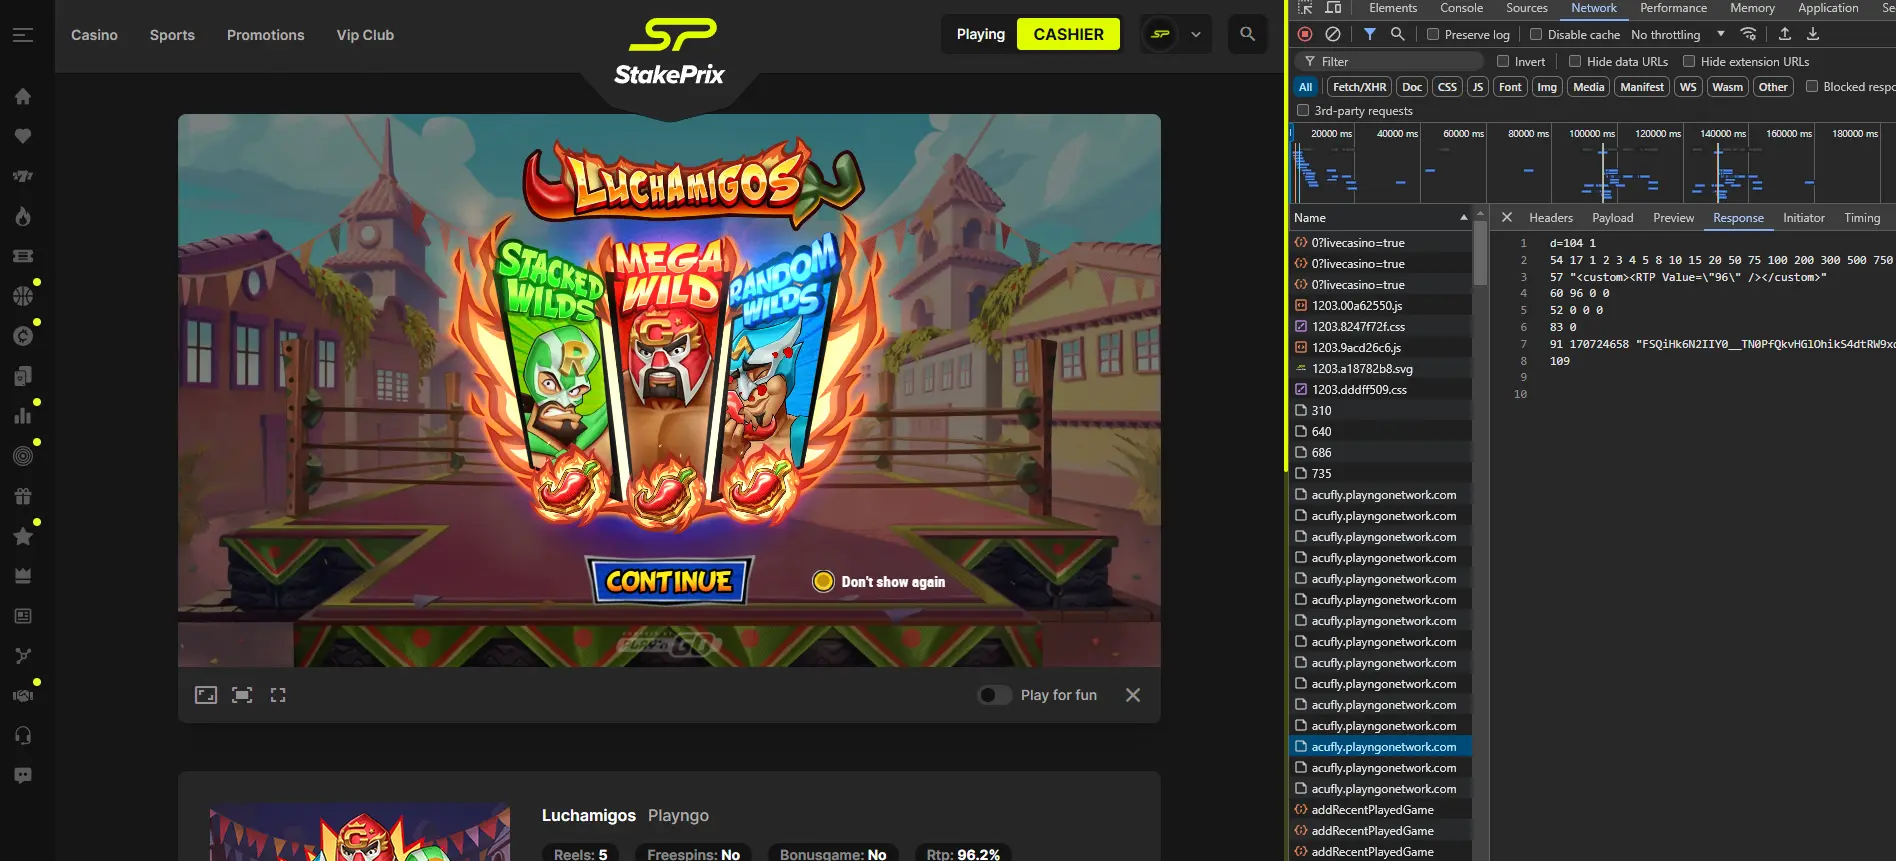The height and width of the screenshot is (861, 1896).
Task: Click in the network Filter text field
Action: [x=1388, y=61]
